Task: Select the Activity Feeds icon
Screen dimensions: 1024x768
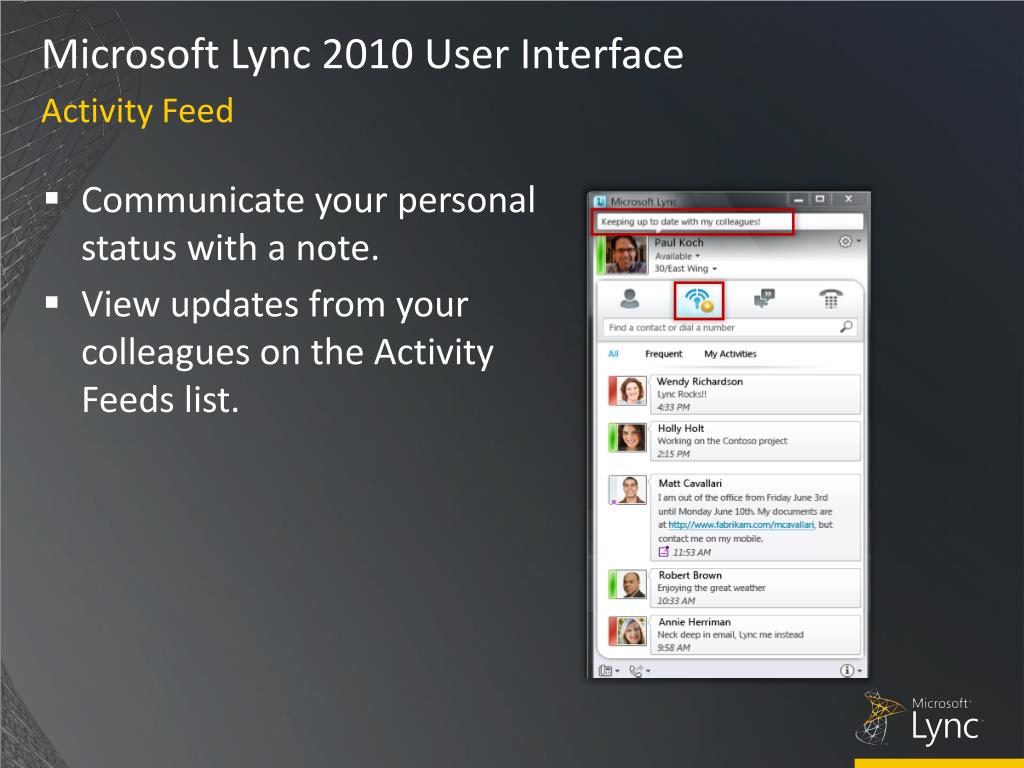Action: (699, 300)
